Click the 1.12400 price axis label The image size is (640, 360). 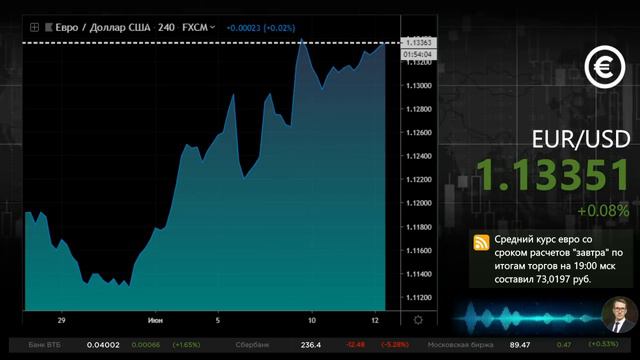click(419, 156)
